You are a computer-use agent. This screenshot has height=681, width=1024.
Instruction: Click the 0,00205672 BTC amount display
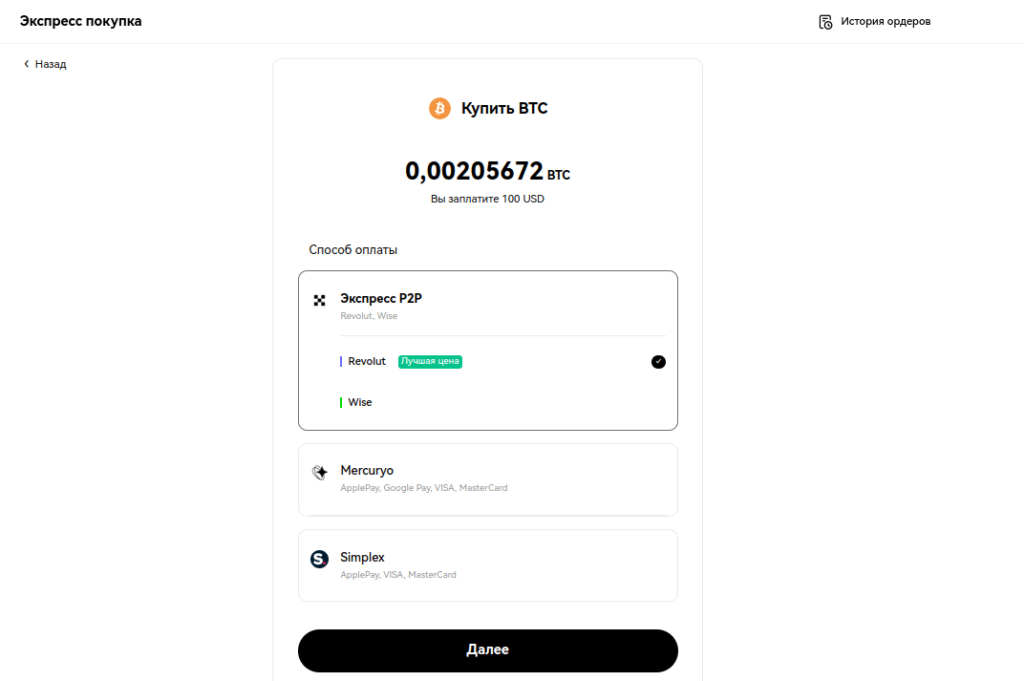pos(488,171)
